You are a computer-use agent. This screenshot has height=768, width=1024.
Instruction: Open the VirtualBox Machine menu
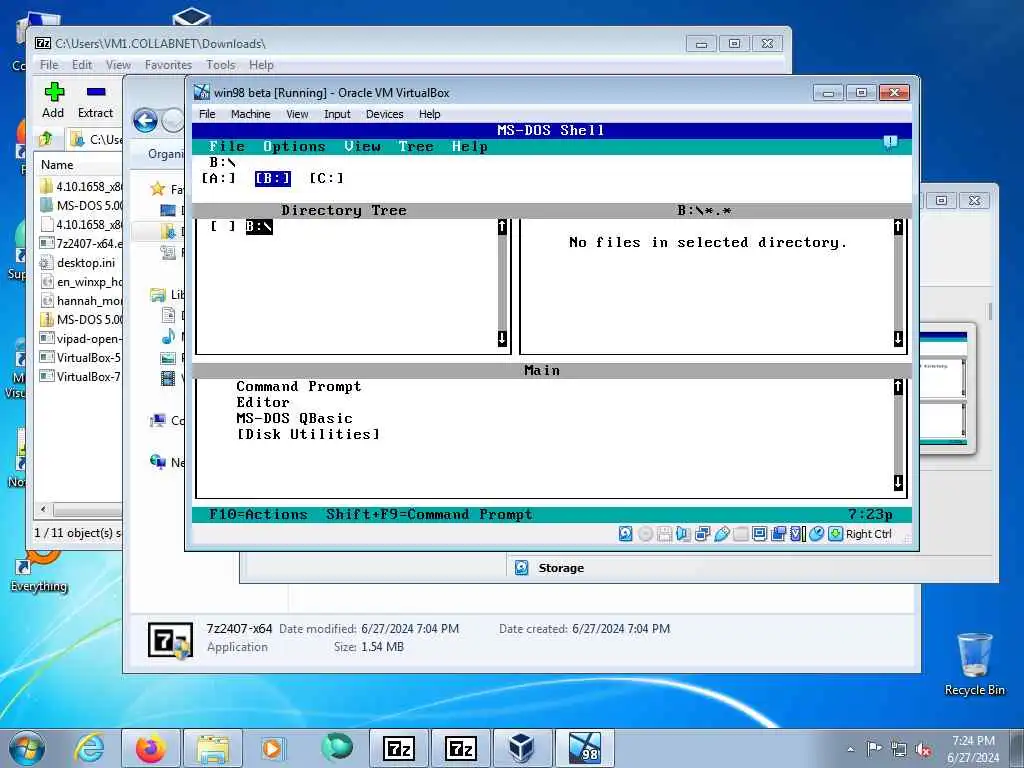[x=250, y=114]
